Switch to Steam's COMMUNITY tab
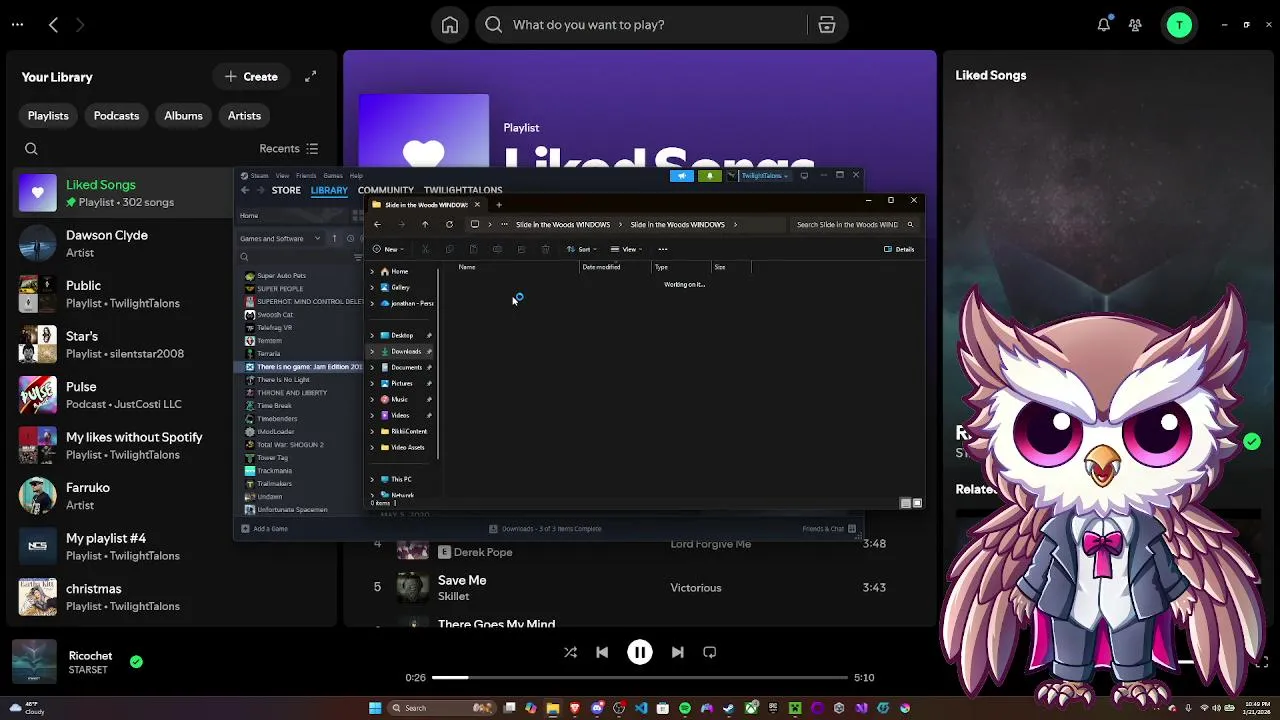The width and height of the screenshot is (1280, 720). [x=385, y=190]
